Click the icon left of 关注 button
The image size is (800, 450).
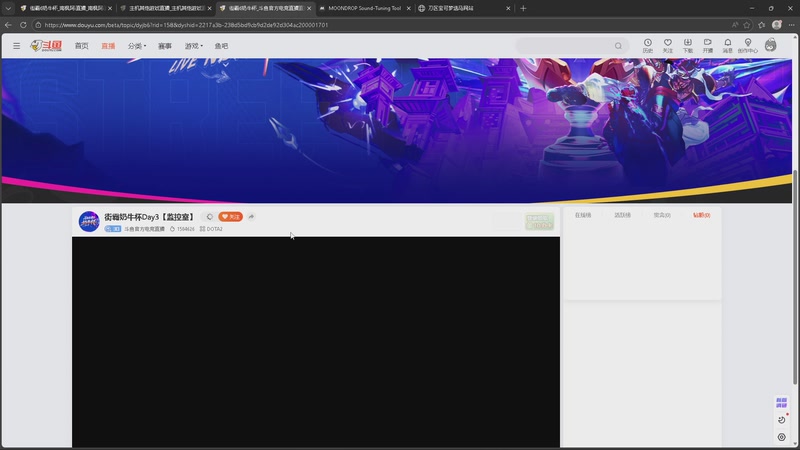click(x=210, y=217)
